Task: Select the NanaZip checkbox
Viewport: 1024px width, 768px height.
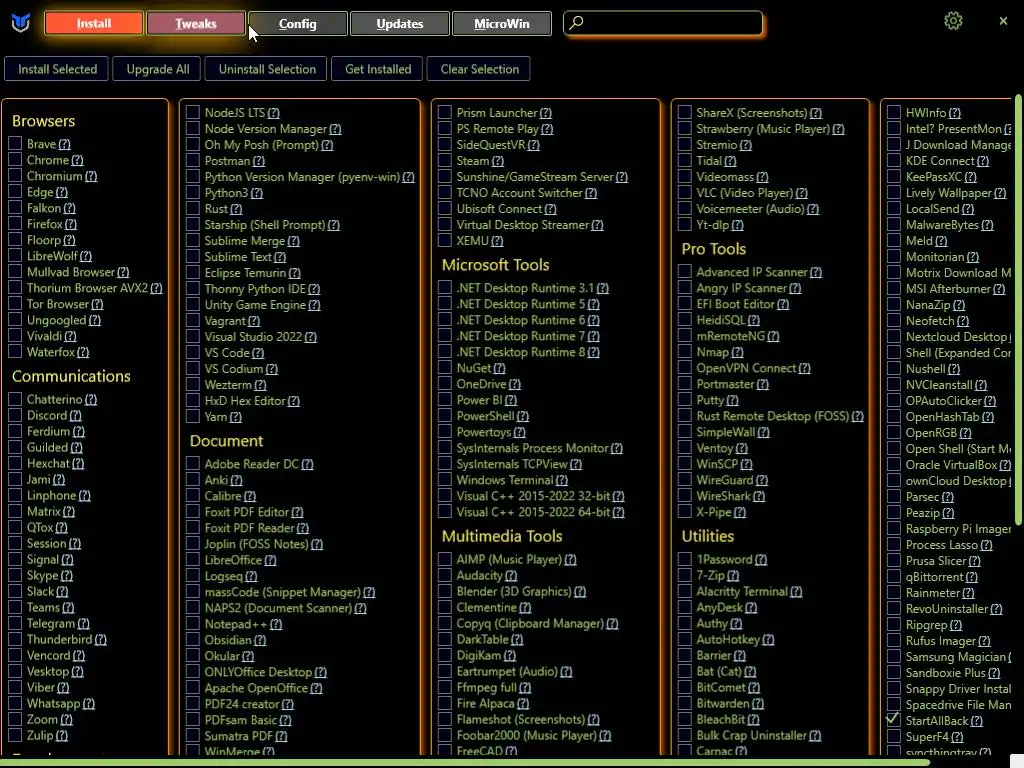Action: [x=893, y=305]
